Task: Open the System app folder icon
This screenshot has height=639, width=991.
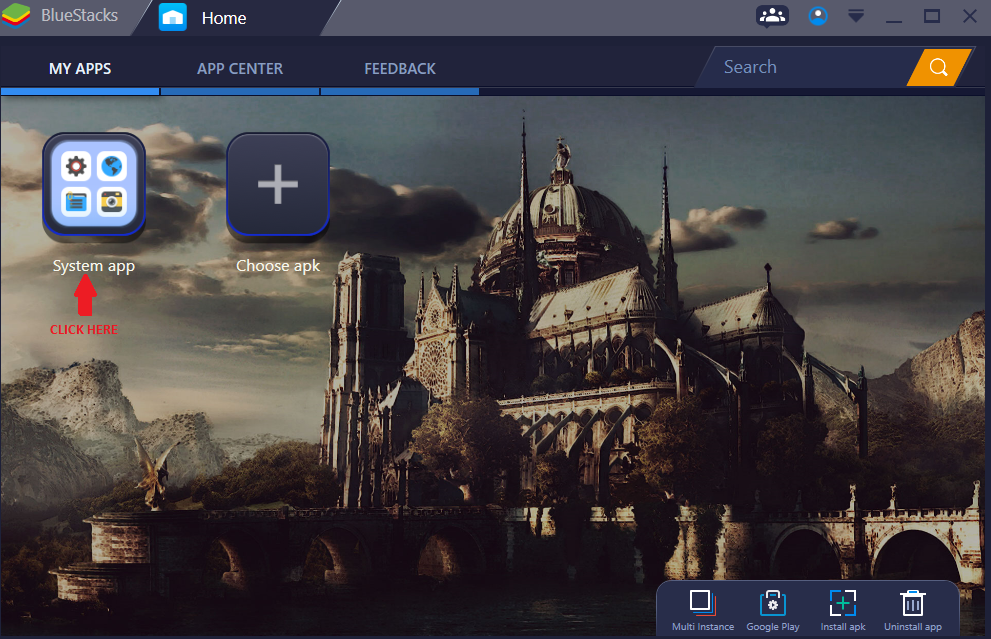Action: 94,184
